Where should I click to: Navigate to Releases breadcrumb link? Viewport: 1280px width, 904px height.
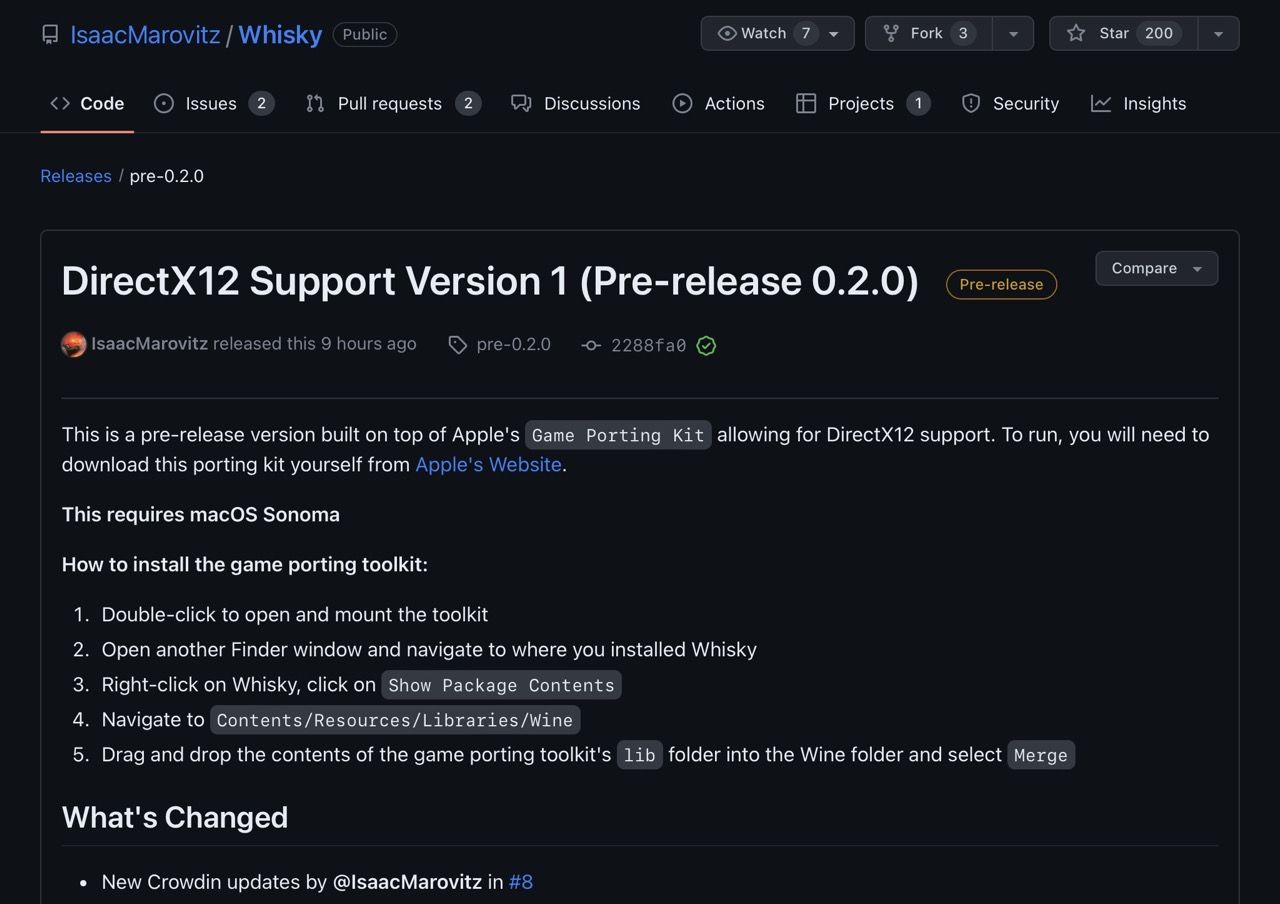(x=76, y=176)
